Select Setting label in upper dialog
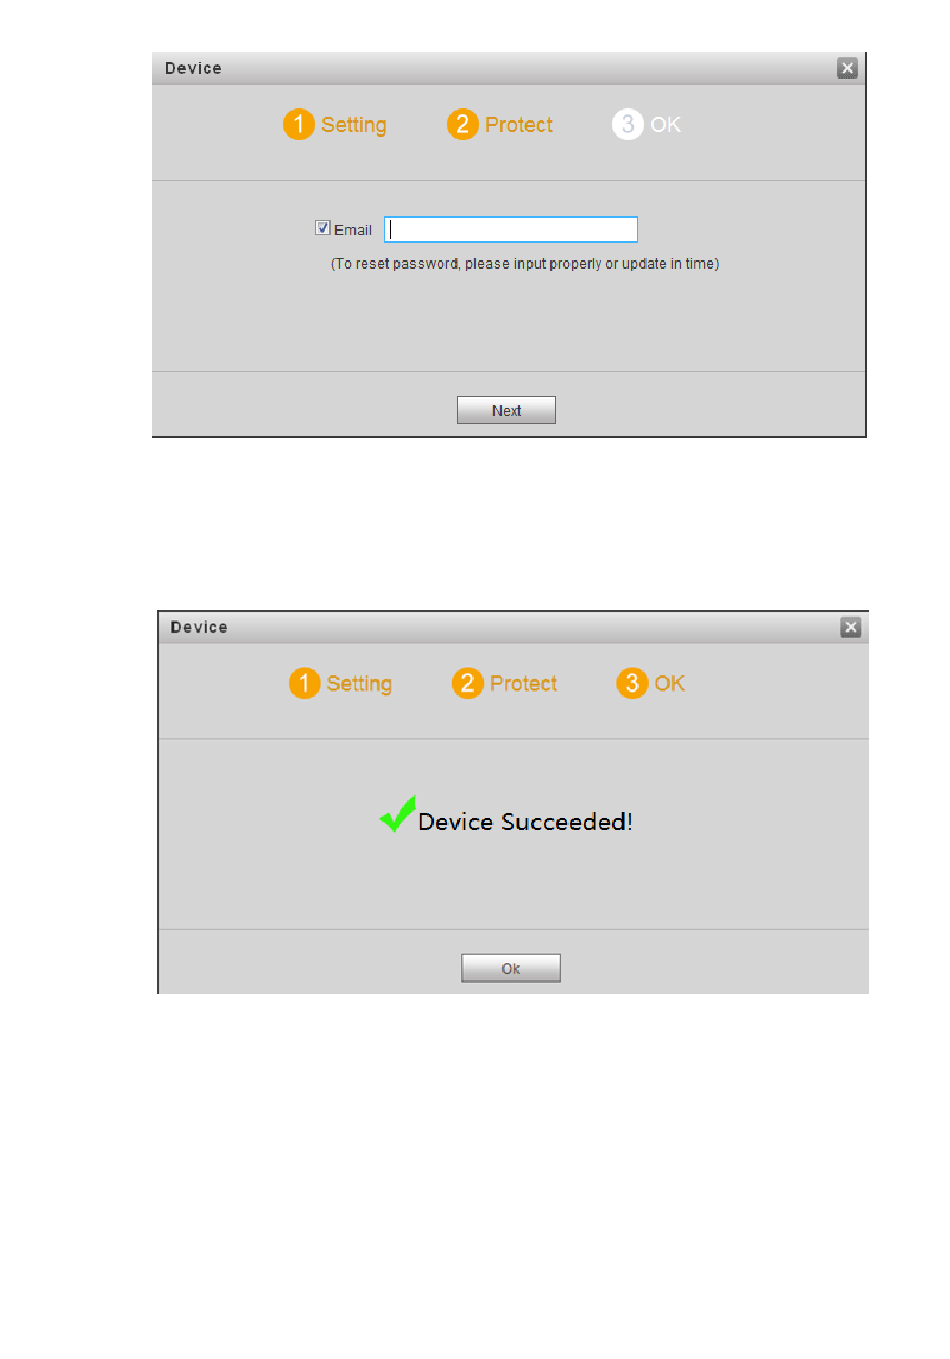 coord(354,125)
